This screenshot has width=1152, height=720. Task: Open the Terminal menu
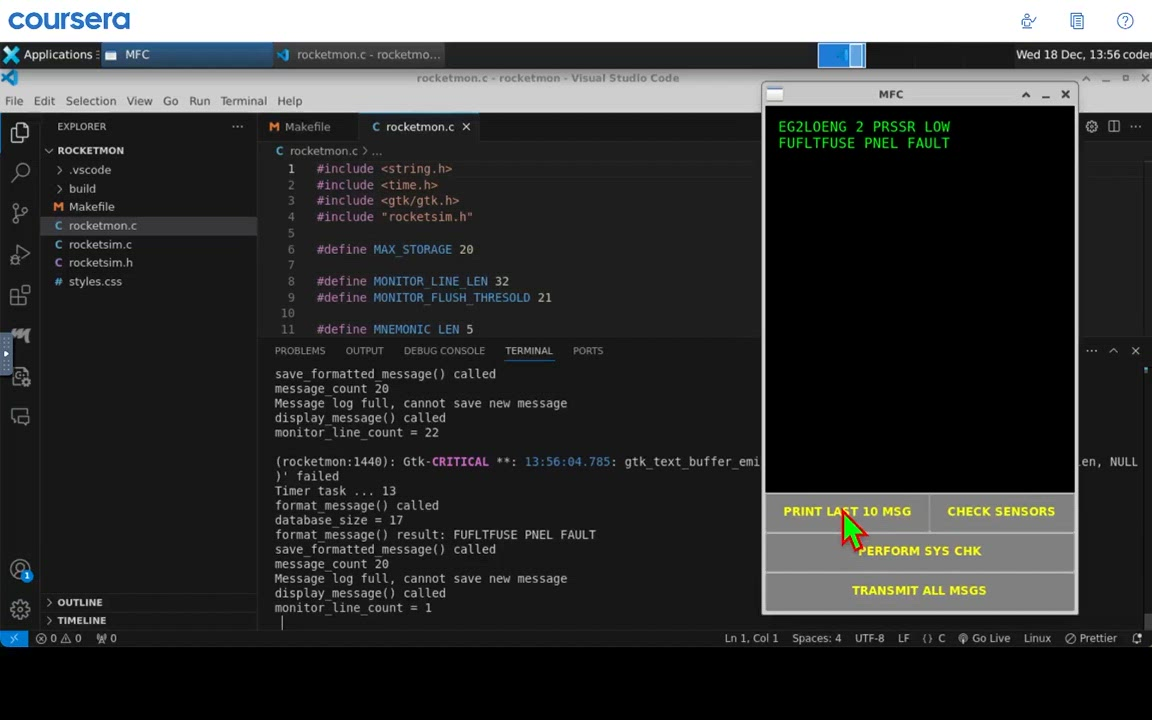pyautogui.click(x=243, y=101)
